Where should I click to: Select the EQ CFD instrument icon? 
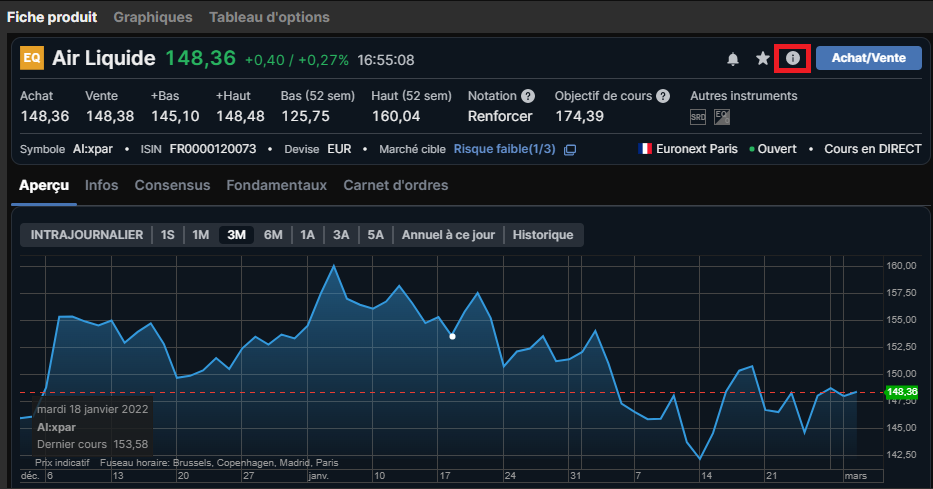point(722,117)
